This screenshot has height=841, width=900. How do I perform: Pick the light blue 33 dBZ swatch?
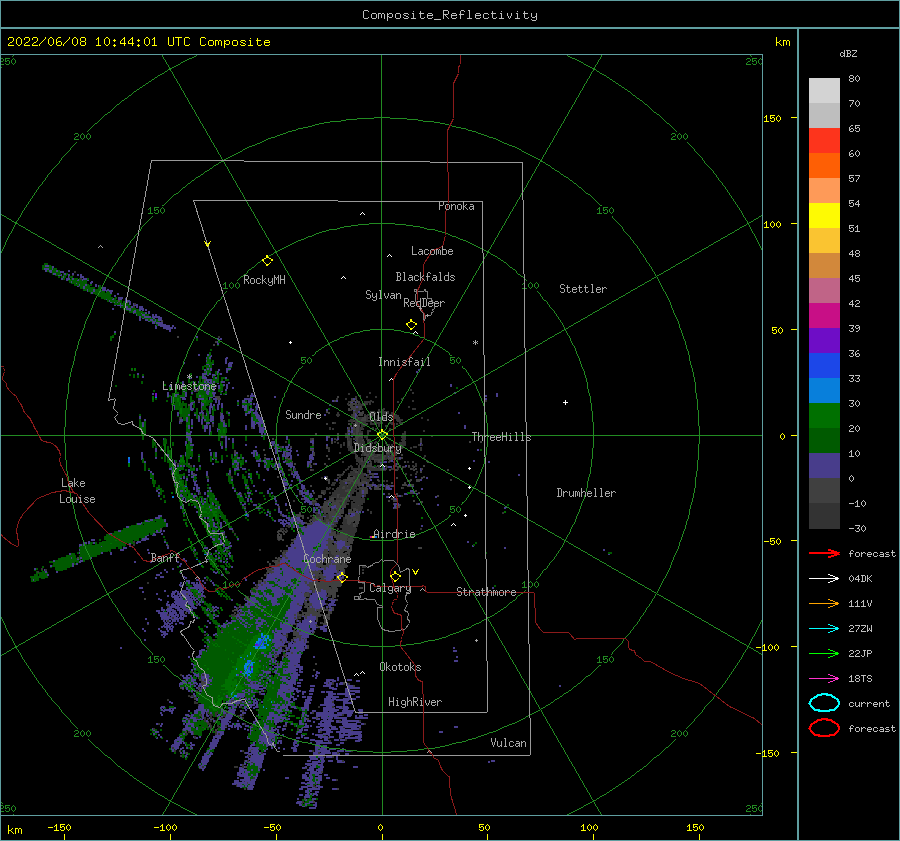click(x=824, y=390)
